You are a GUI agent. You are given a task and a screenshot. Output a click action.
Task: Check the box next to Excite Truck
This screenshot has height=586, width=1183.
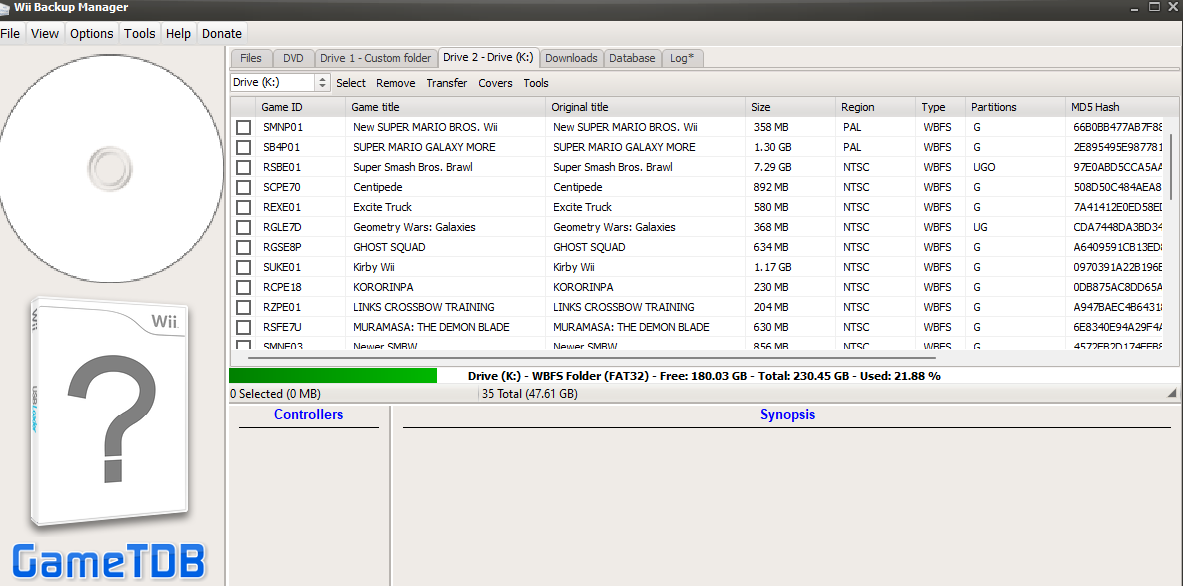pyautogui.click(x=243, y=207)
